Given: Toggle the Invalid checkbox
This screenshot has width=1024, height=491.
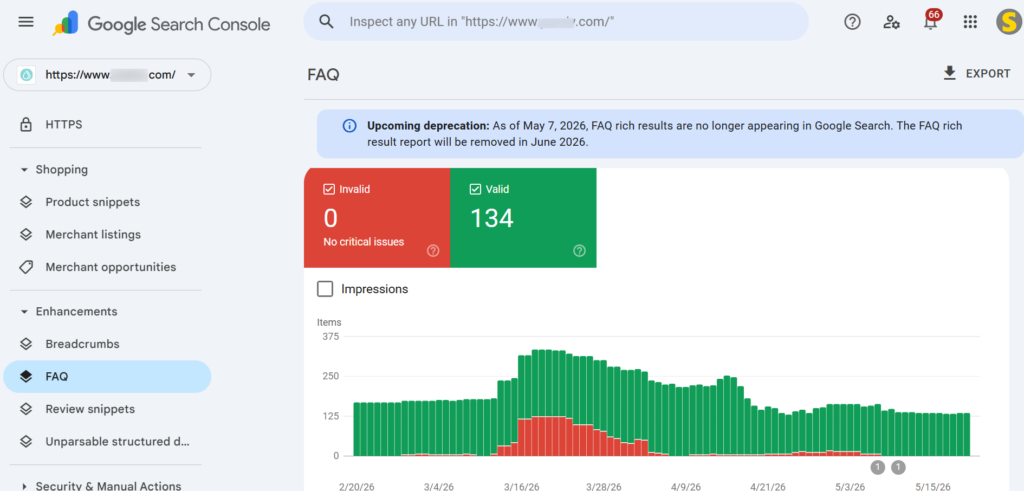Looking at the screenshot, I should coord(329,189).
